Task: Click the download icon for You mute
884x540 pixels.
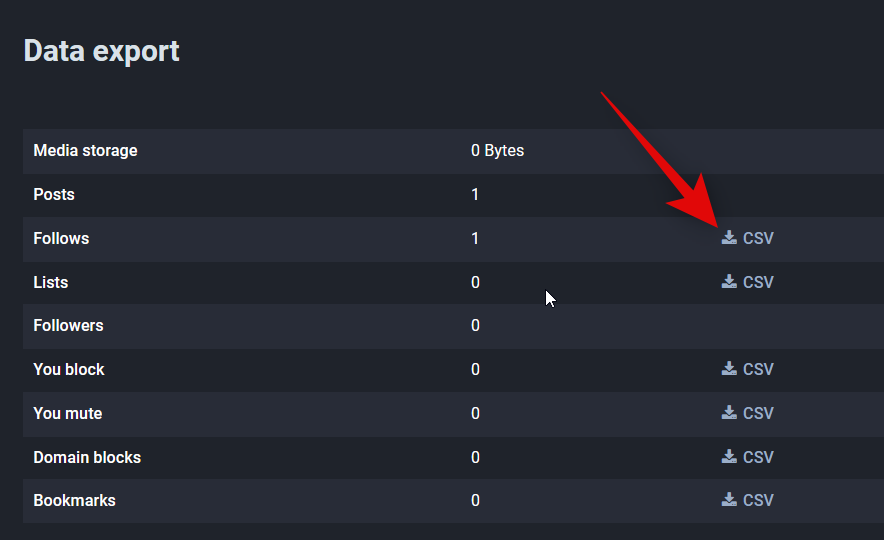Action: pyautogui.click(x=729, y=413)
